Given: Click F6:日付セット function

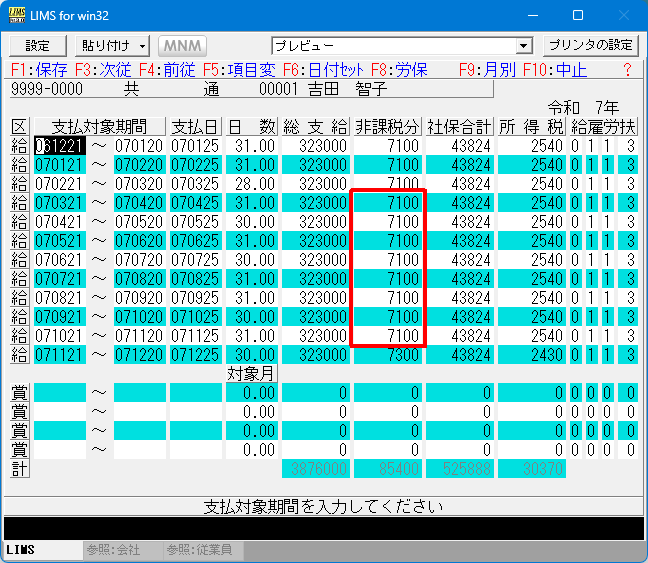Looking at the screenshot, I should 324,70.
